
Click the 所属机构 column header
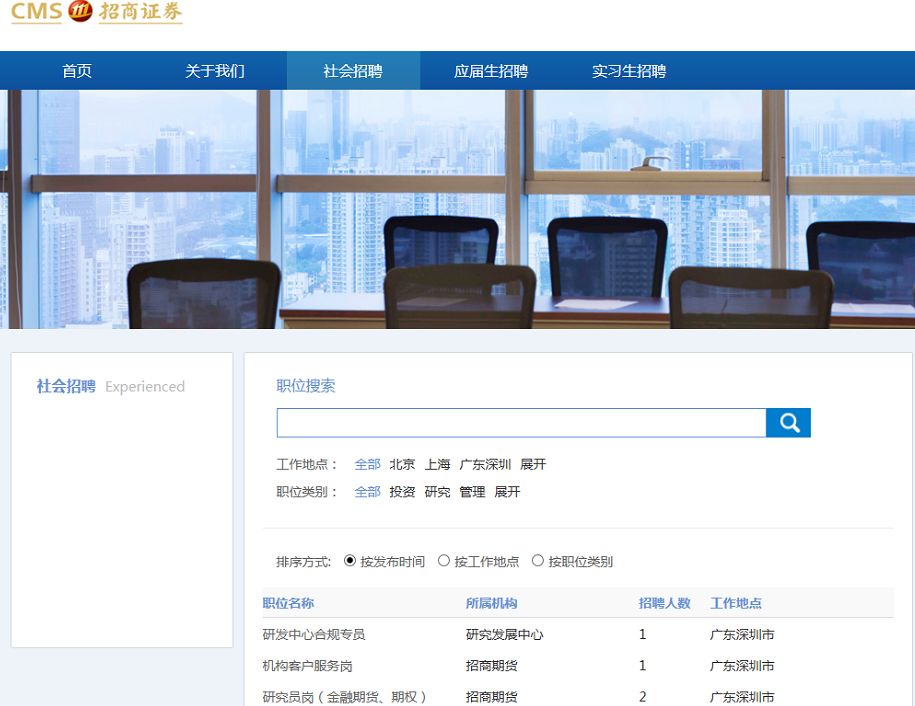[491, 603]
